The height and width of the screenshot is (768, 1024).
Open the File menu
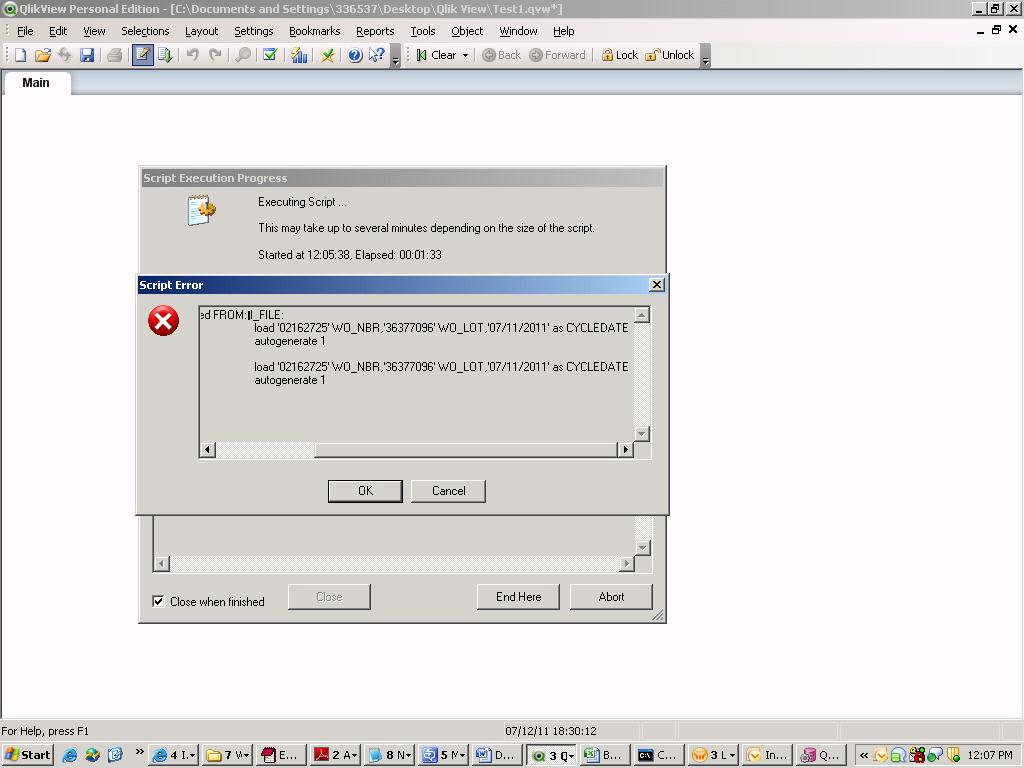click(x=25, y=31)
